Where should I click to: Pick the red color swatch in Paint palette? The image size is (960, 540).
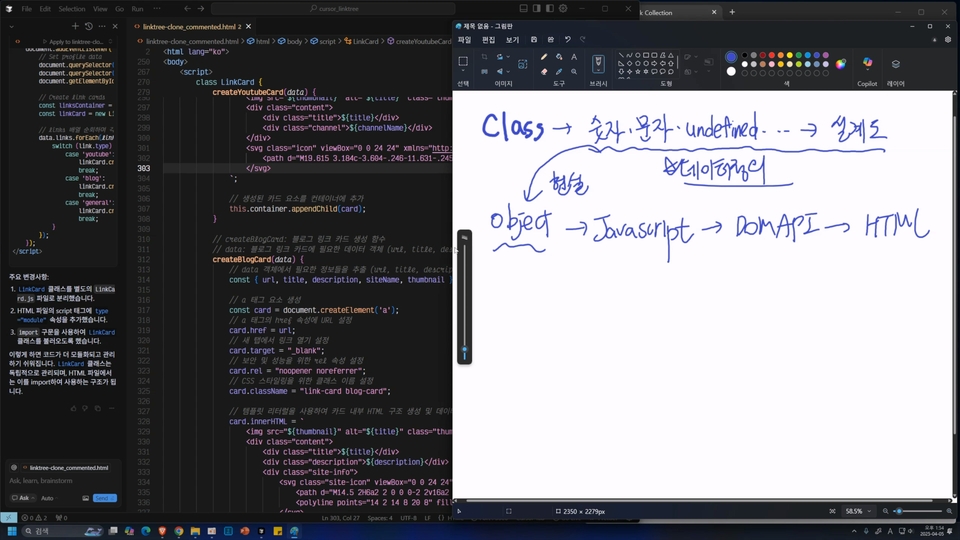[x=771, y=55]
